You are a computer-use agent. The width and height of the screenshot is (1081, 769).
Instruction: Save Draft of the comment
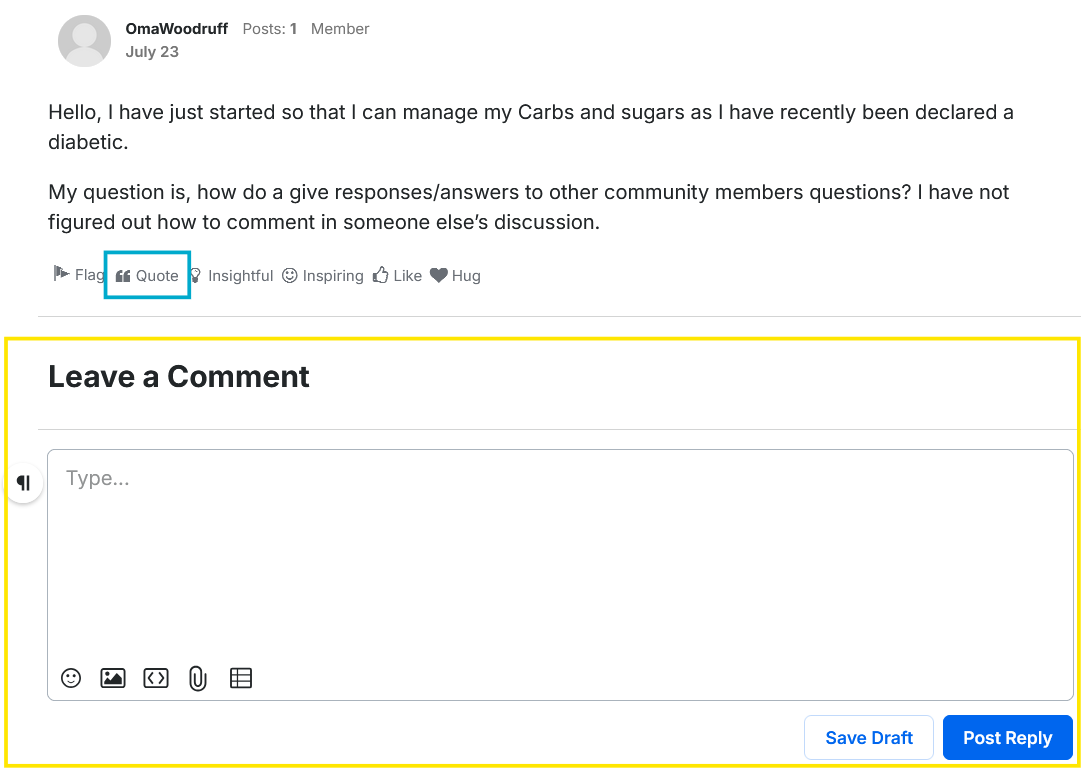[x=869, y=737]
